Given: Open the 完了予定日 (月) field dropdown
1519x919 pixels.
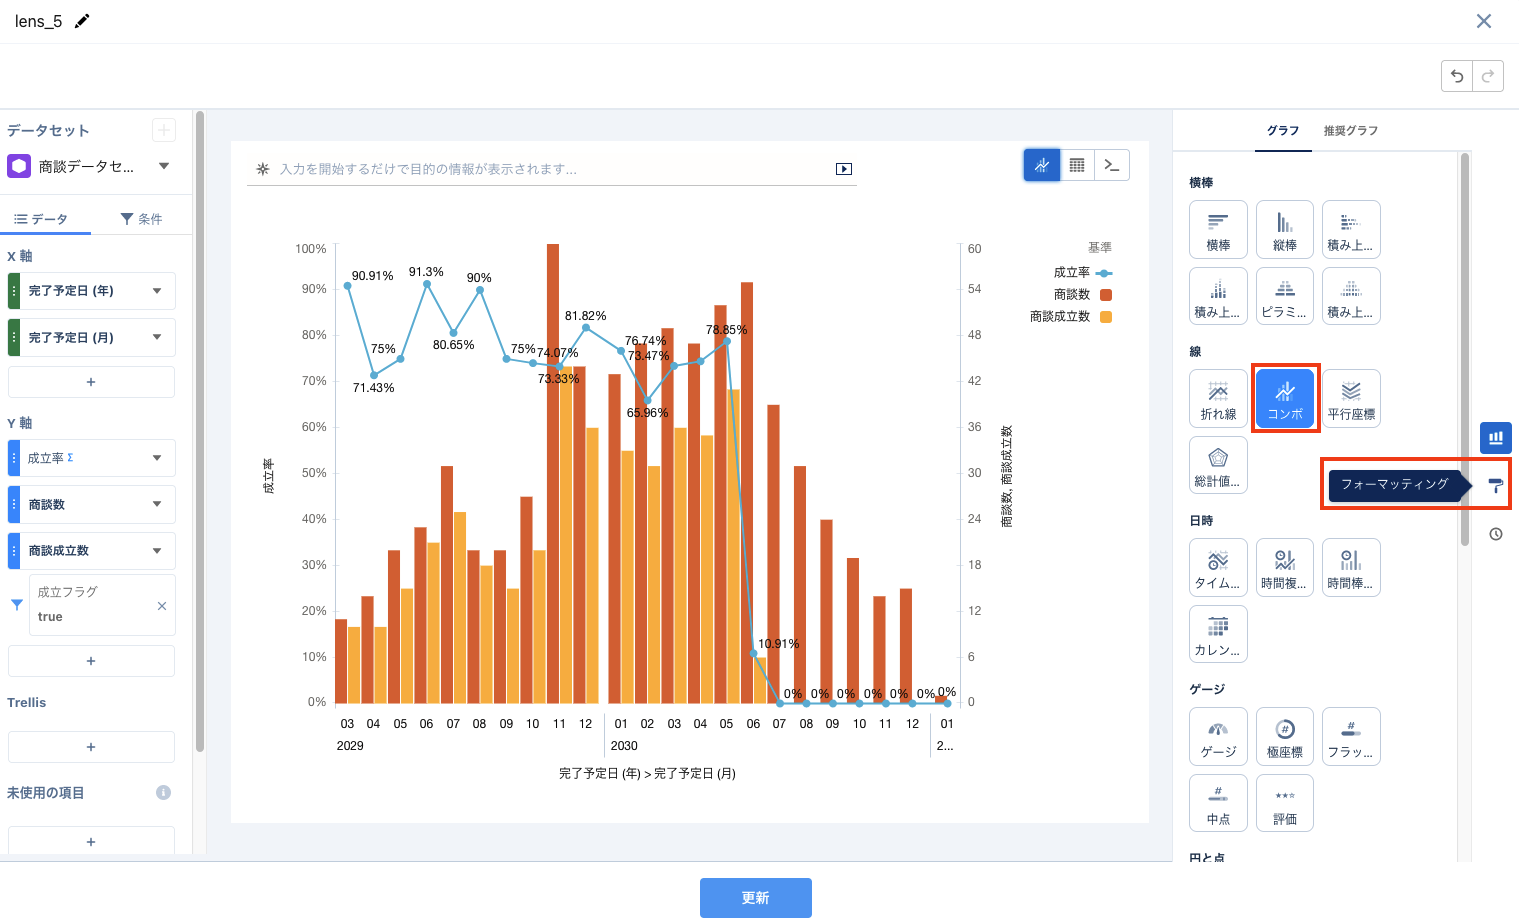Looking at the screenshot, I should pos(157,337).
